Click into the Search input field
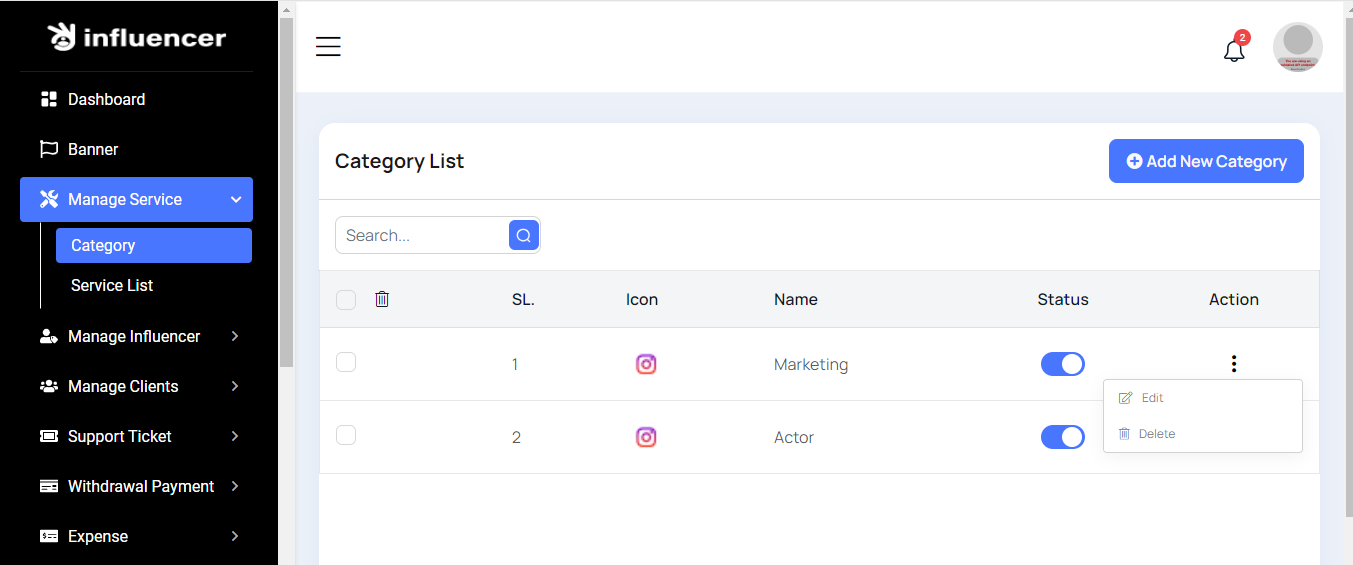This screenshot has width=1353, height=565. (x=422, y=235)
